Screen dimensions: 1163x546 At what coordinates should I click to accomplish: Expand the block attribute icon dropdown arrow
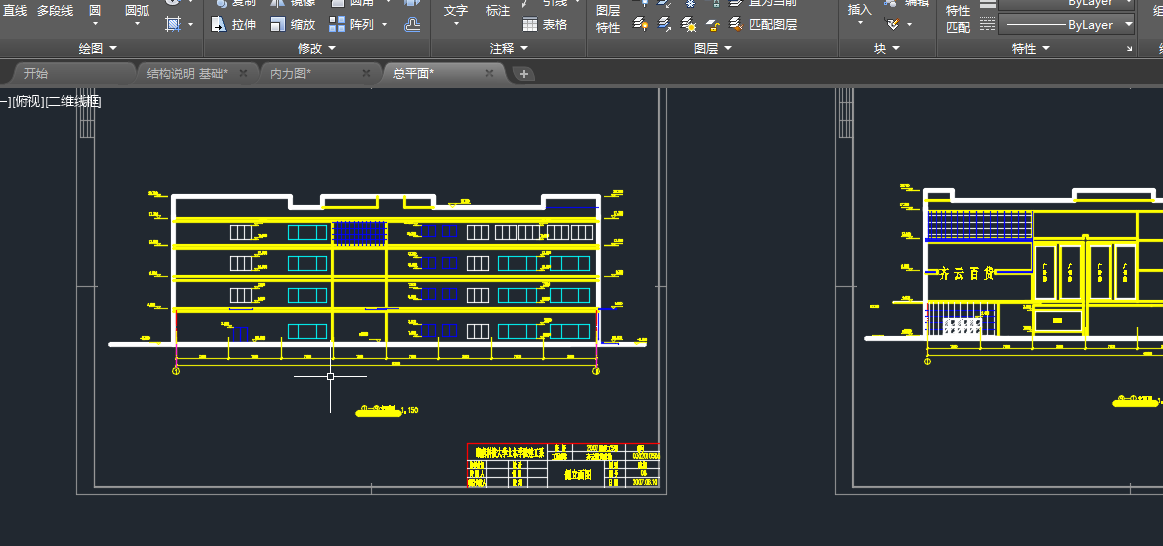click(909, 24)
